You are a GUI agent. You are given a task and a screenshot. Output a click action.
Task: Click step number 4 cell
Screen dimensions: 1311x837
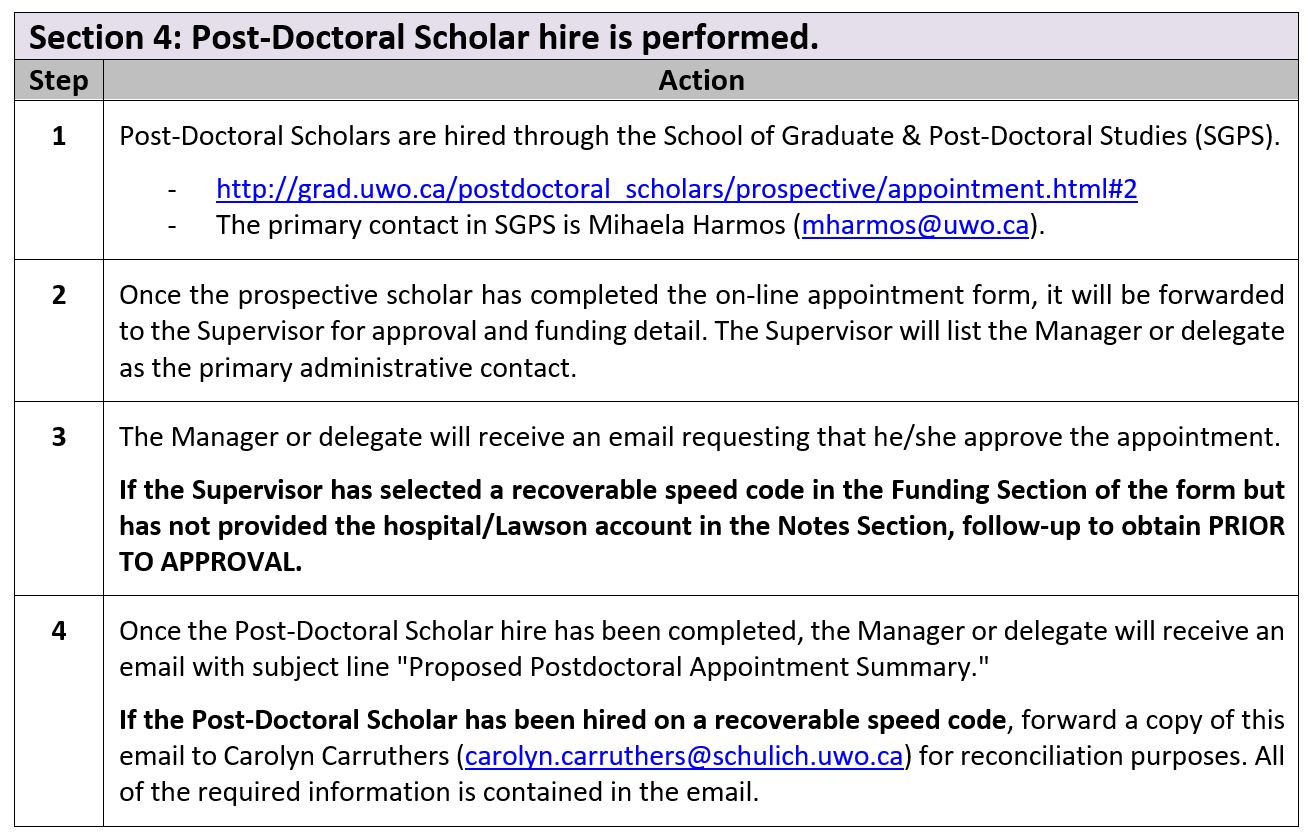[59, 631]
